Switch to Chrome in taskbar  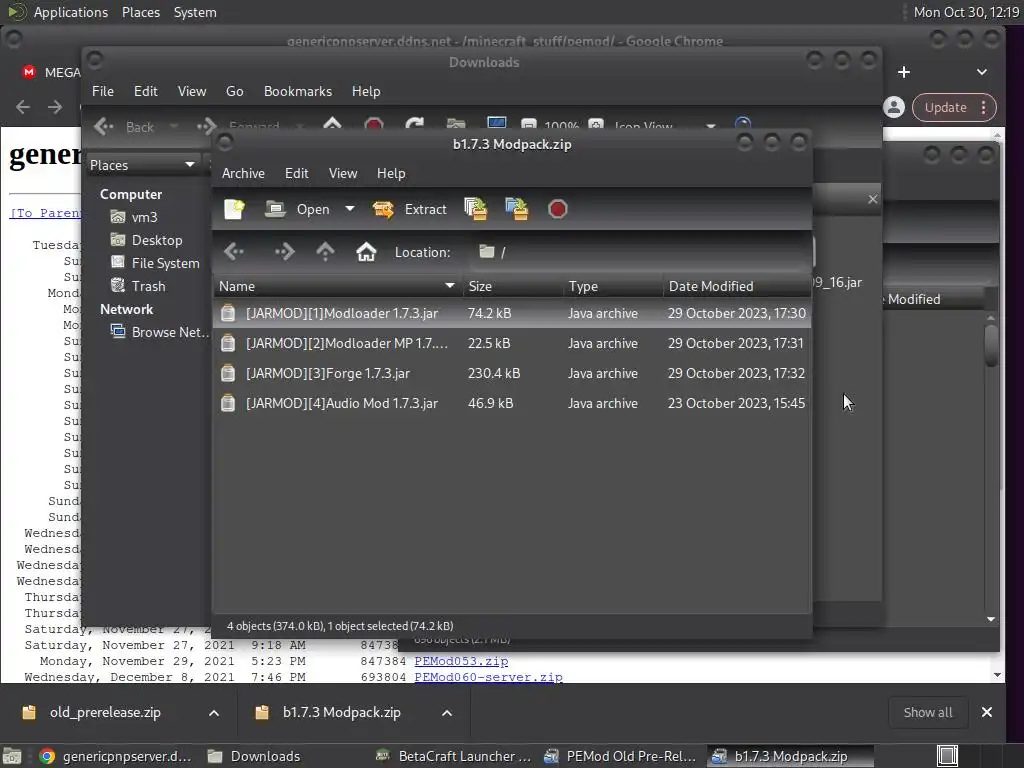click(x=115, y=756)
